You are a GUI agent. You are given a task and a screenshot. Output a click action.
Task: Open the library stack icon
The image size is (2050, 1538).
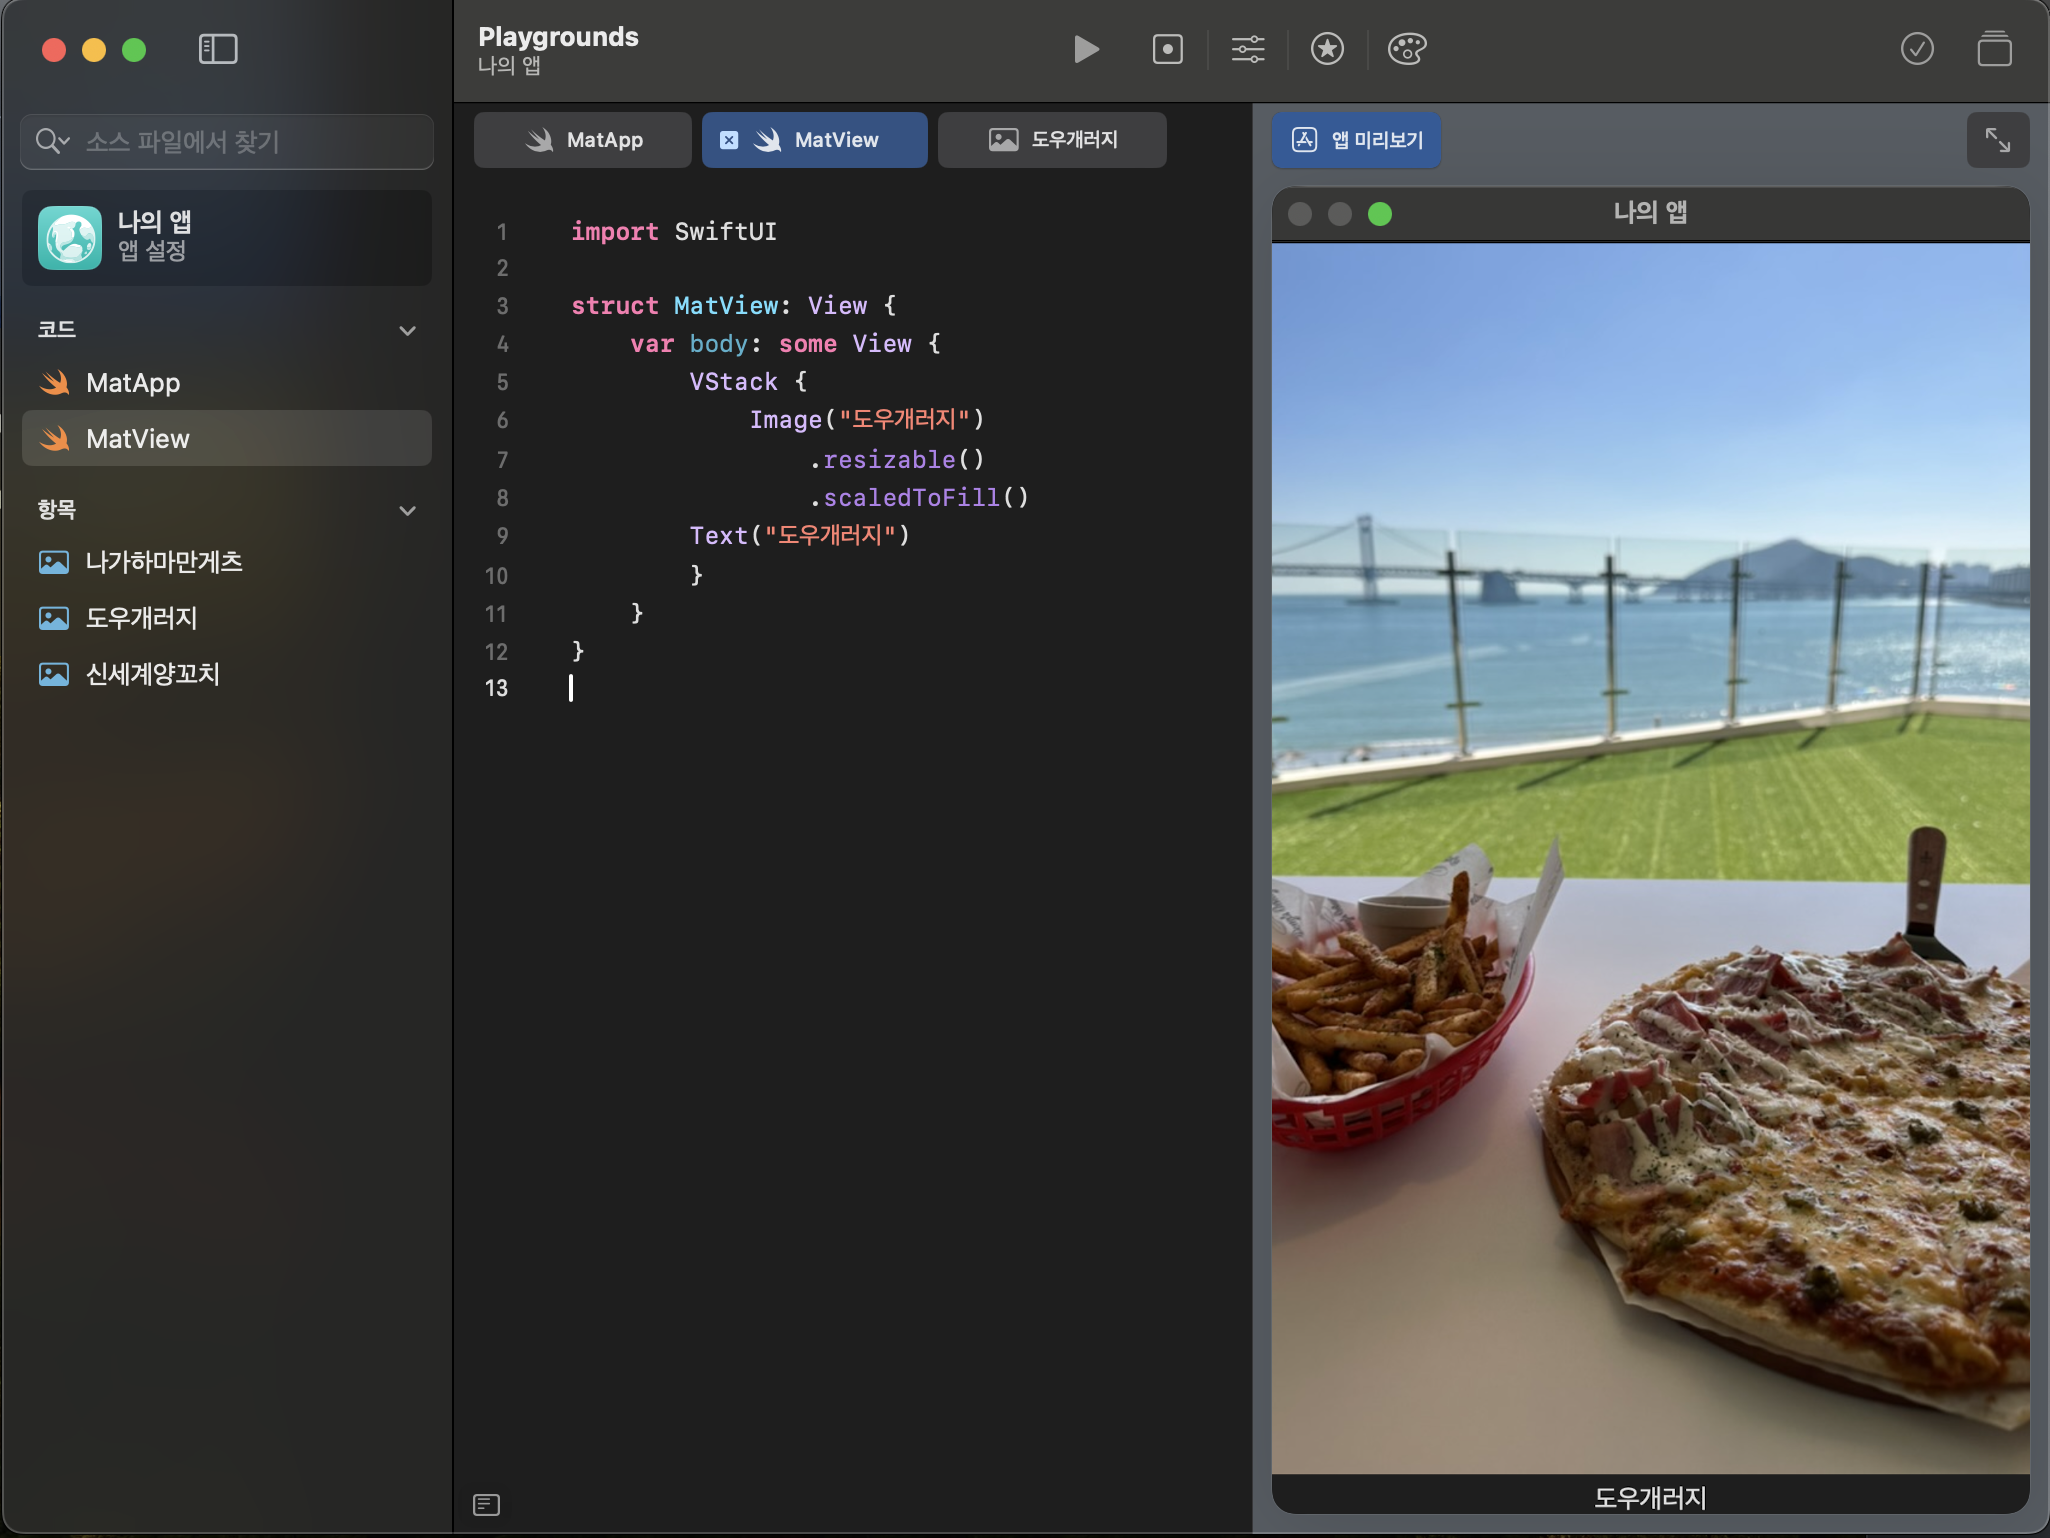coord(1994,49)
